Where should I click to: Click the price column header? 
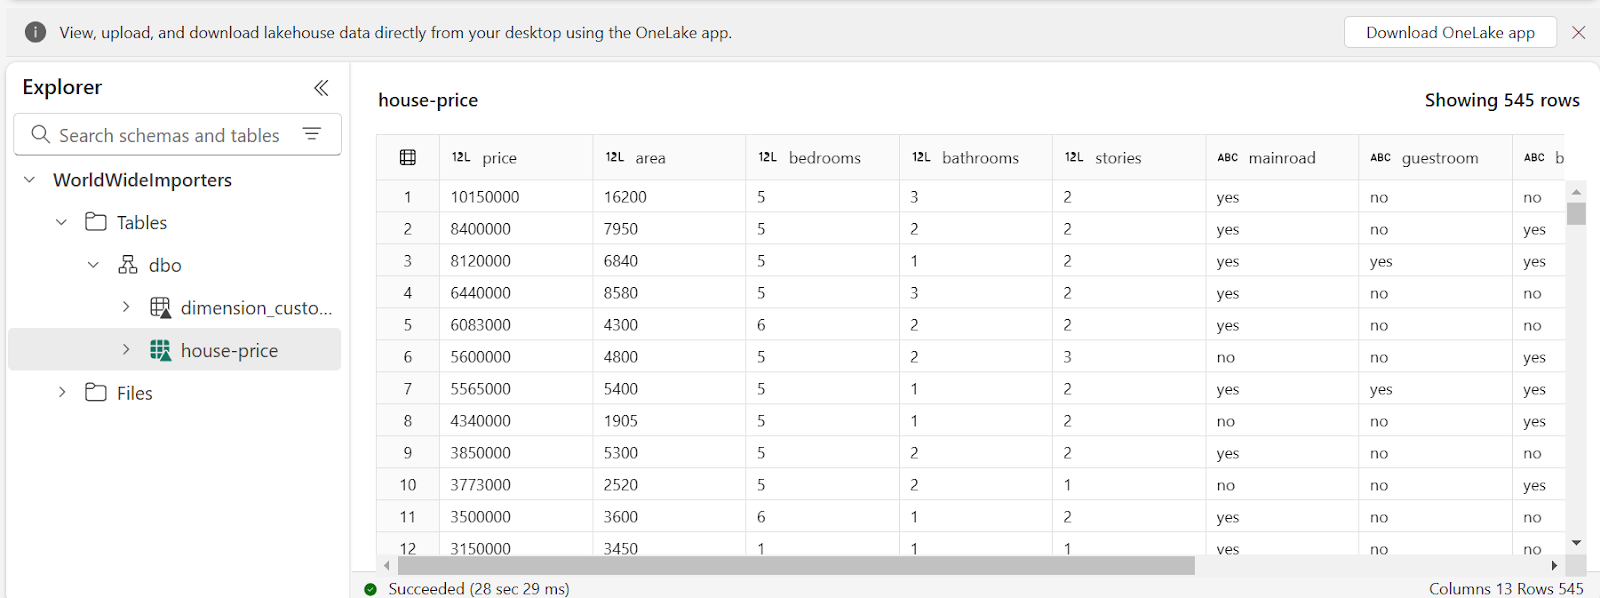[516, 157]
